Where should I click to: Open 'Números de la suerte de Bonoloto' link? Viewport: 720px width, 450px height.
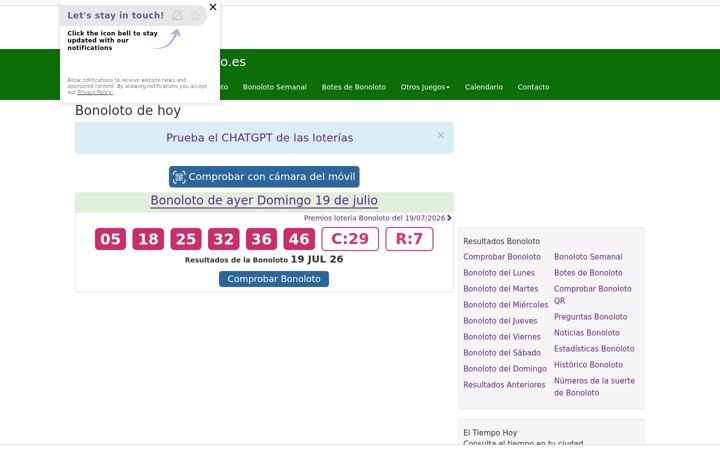tap(594, 387)
